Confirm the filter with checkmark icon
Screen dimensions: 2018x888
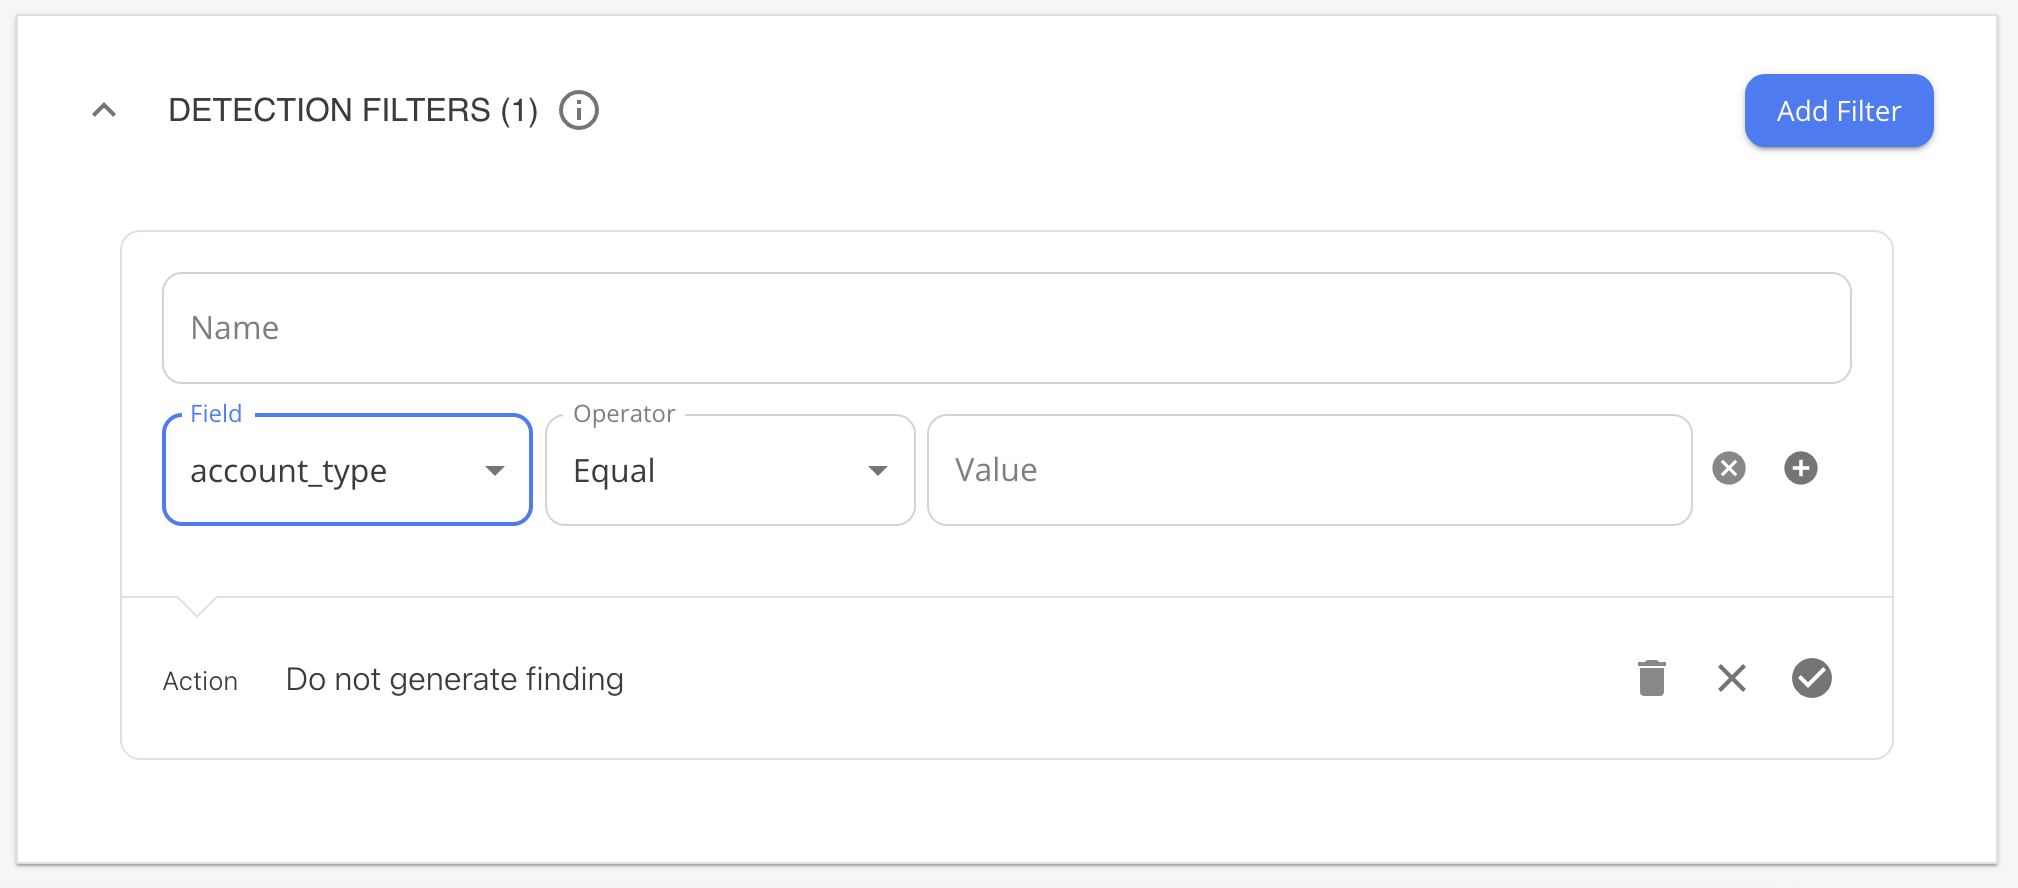tap(1812, 678)
